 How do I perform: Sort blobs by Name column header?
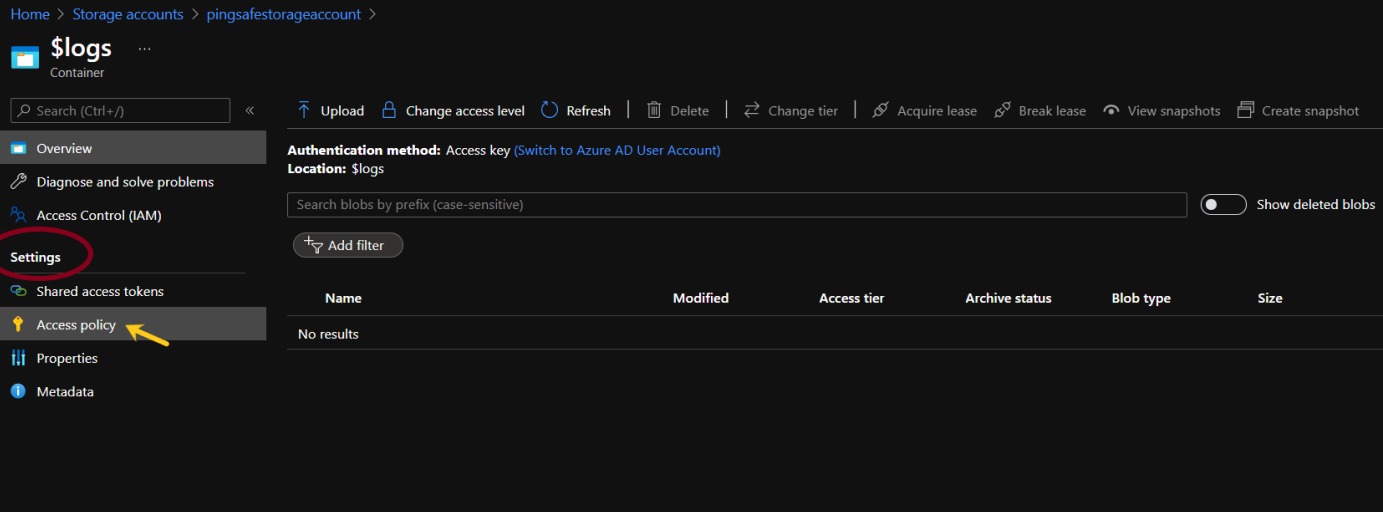343,298
